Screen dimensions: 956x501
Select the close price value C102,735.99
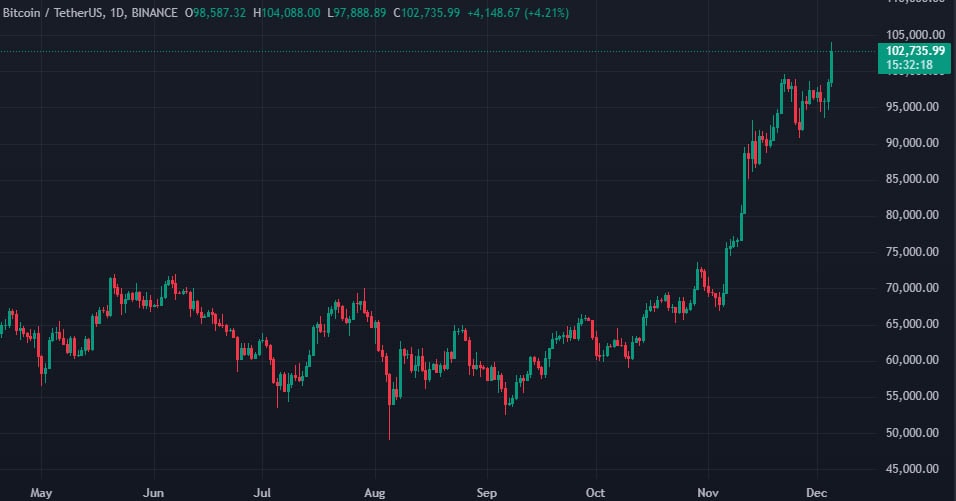click(426, 13)
